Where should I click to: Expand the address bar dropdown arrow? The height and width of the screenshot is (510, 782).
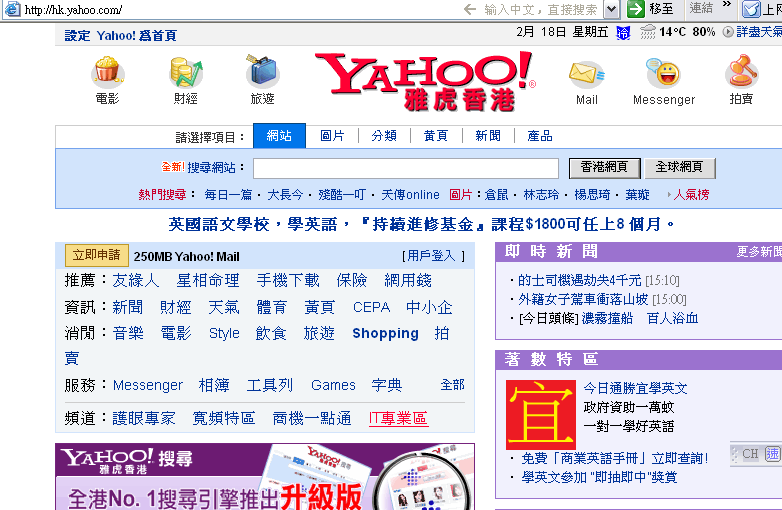(611, 9)
